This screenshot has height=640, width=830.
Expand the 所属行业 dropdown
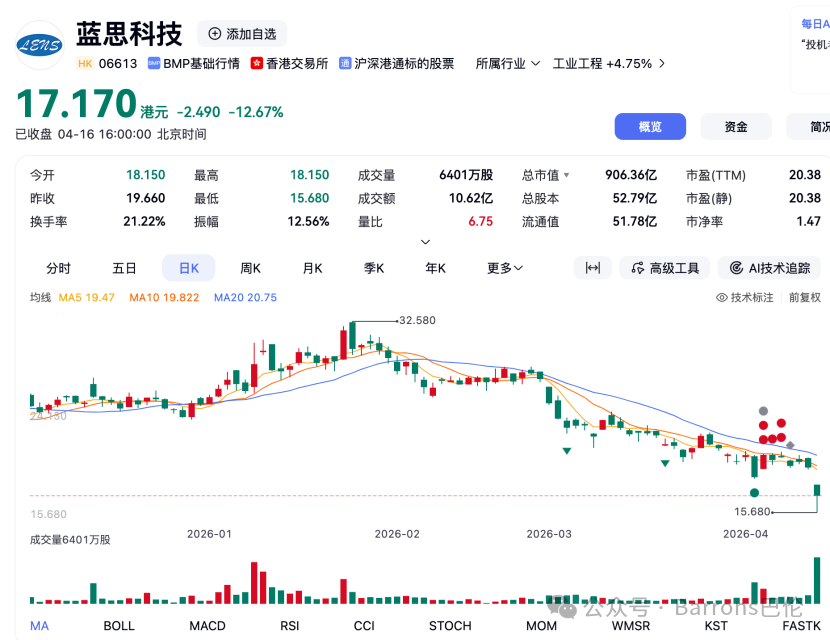click(x=508, y=64)
